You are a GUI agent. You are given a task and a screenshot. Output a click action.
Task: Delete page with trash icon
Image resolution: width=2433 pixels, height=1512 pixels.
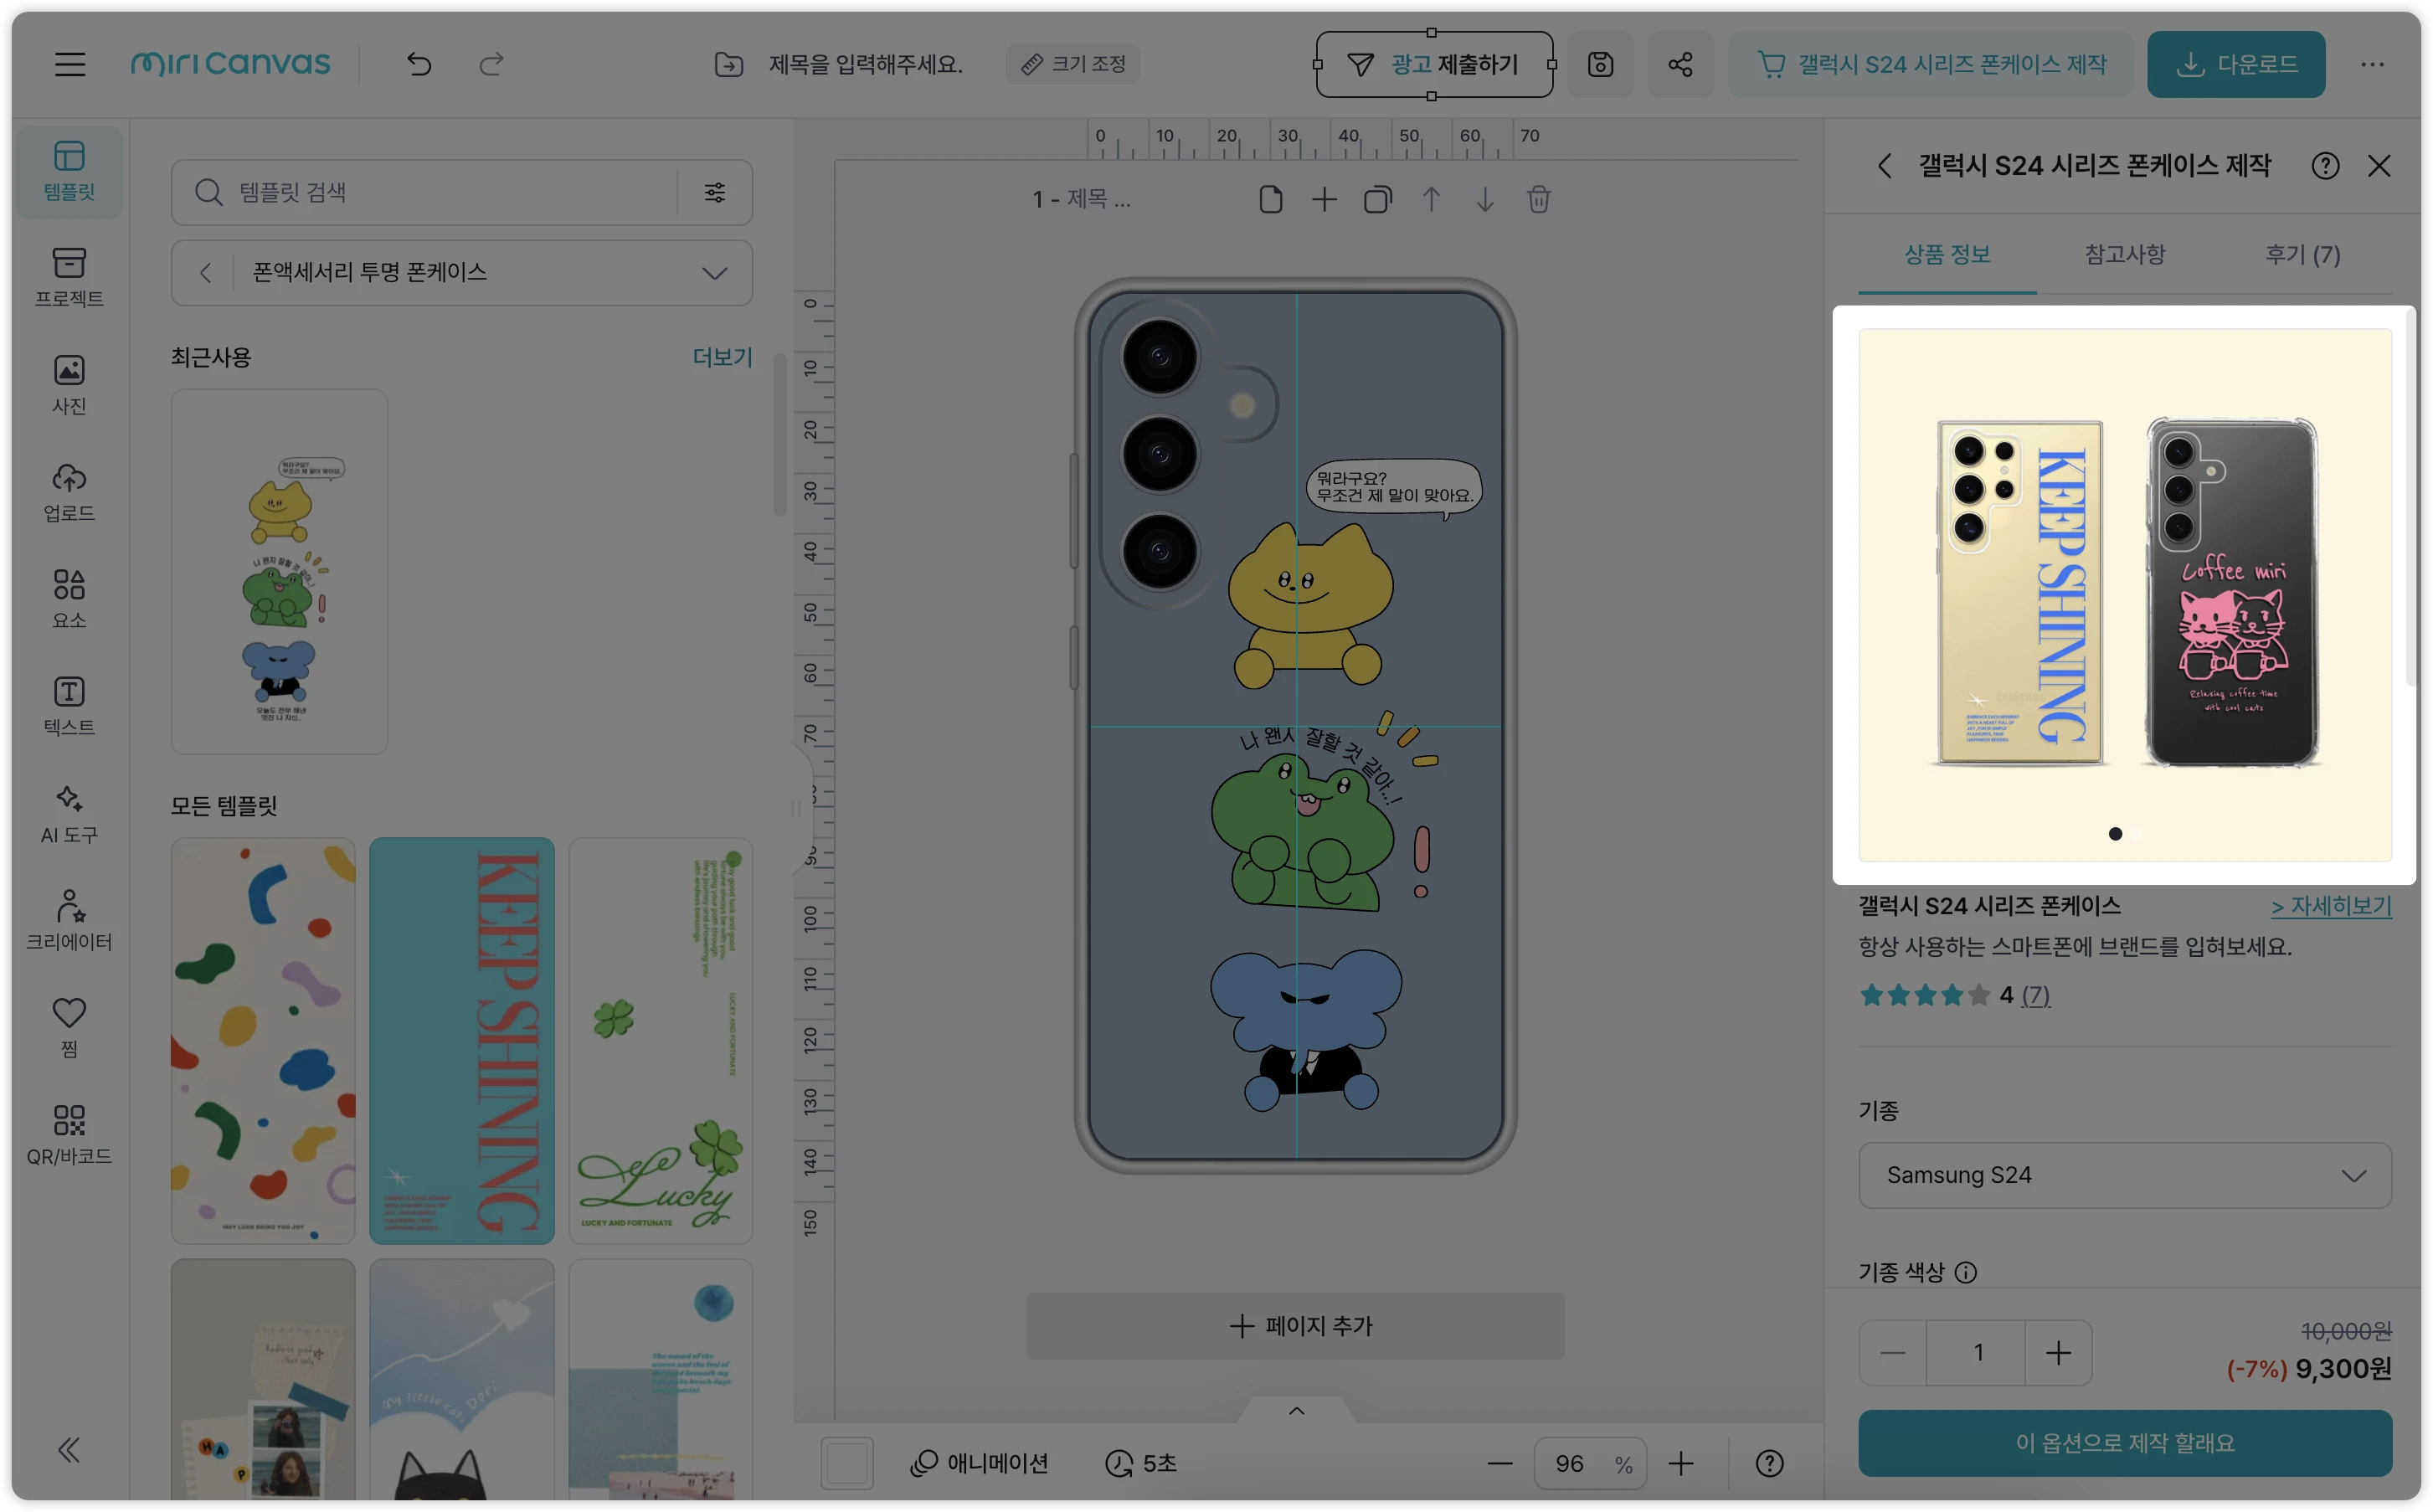[x=1538, y=199]
